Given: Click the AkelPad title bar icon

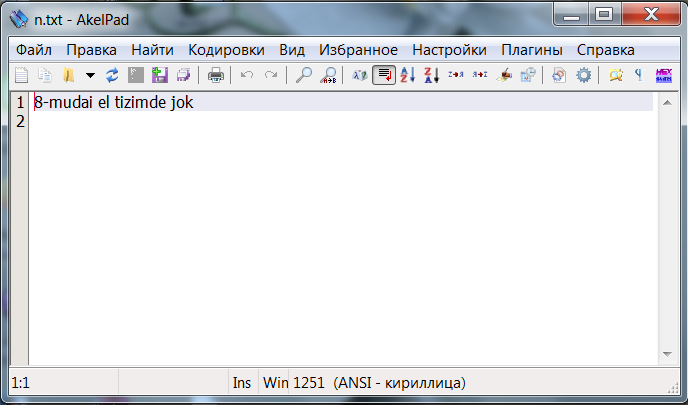Looking at the screenshot, I should coord(19,19).
